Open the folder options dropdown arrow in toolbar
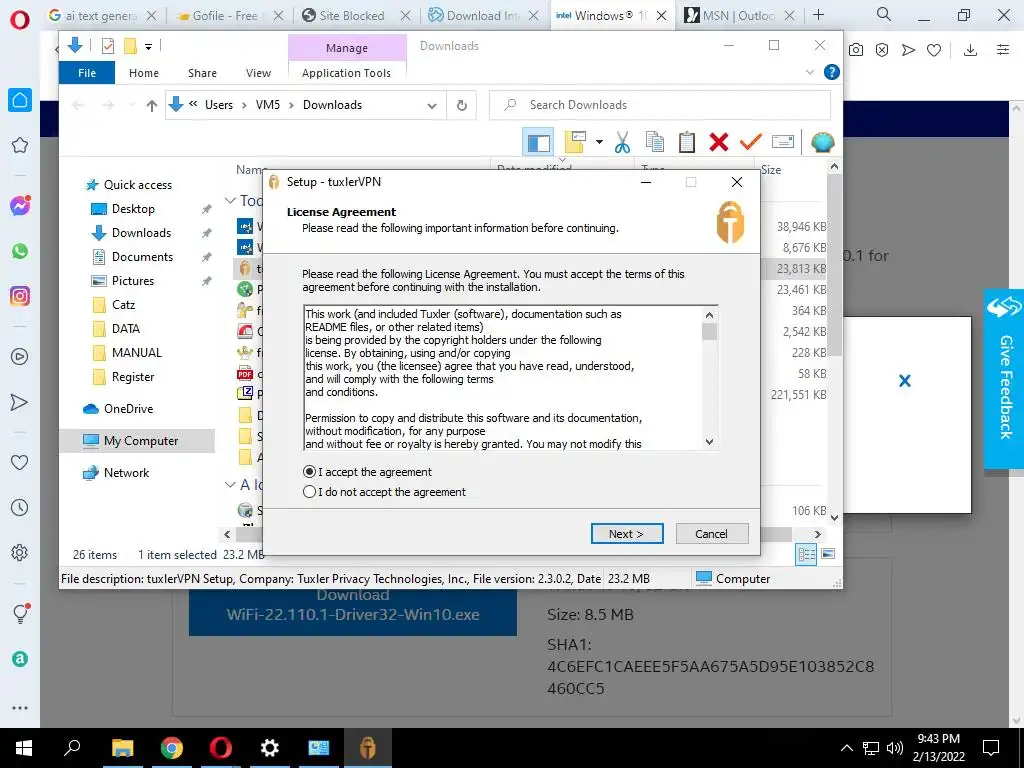 point(599,142)
